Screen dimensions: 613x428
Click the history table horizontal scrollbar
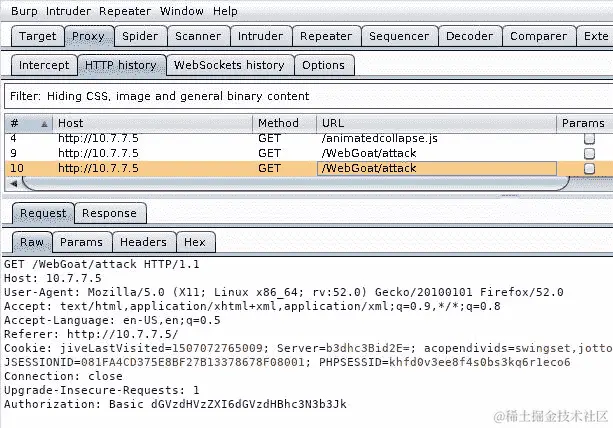(296, 183)
